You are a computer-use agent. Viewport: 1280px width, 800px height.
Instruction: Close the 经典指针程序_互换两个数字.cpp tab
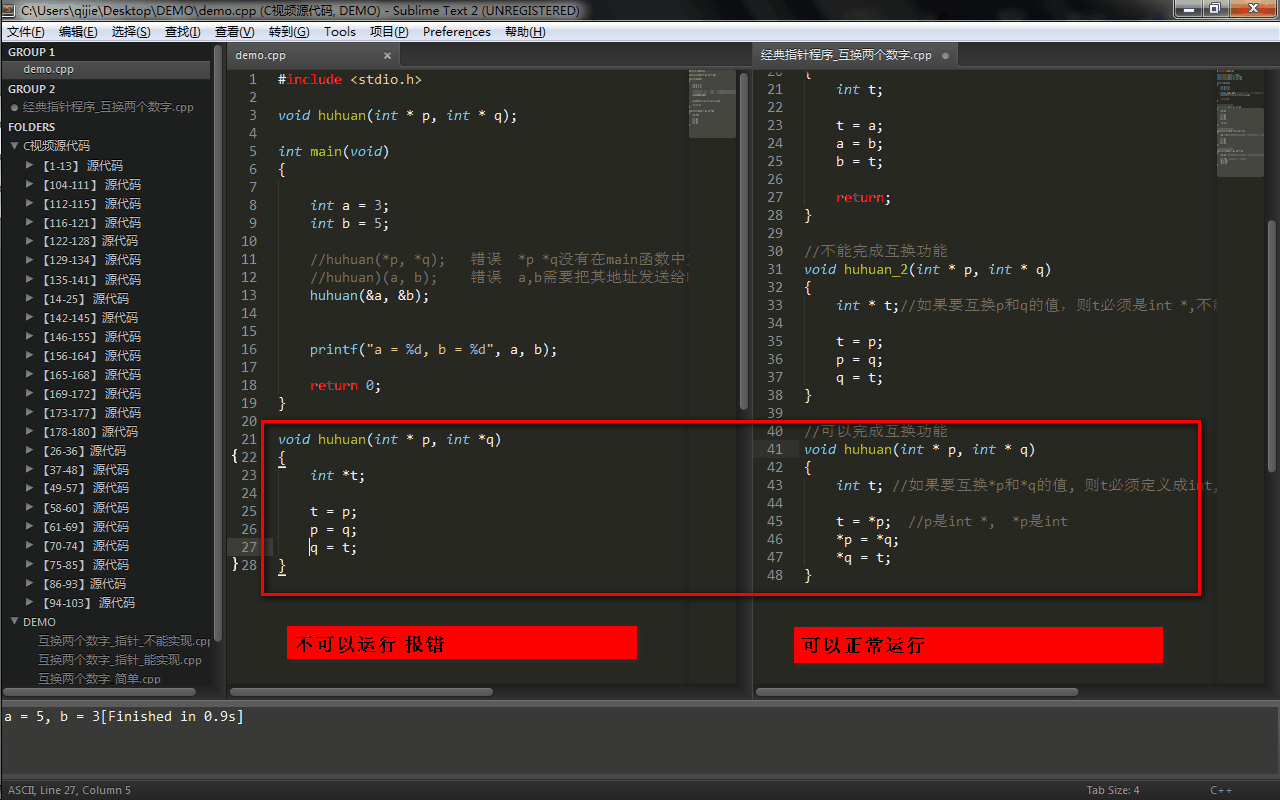coord(944,55)
